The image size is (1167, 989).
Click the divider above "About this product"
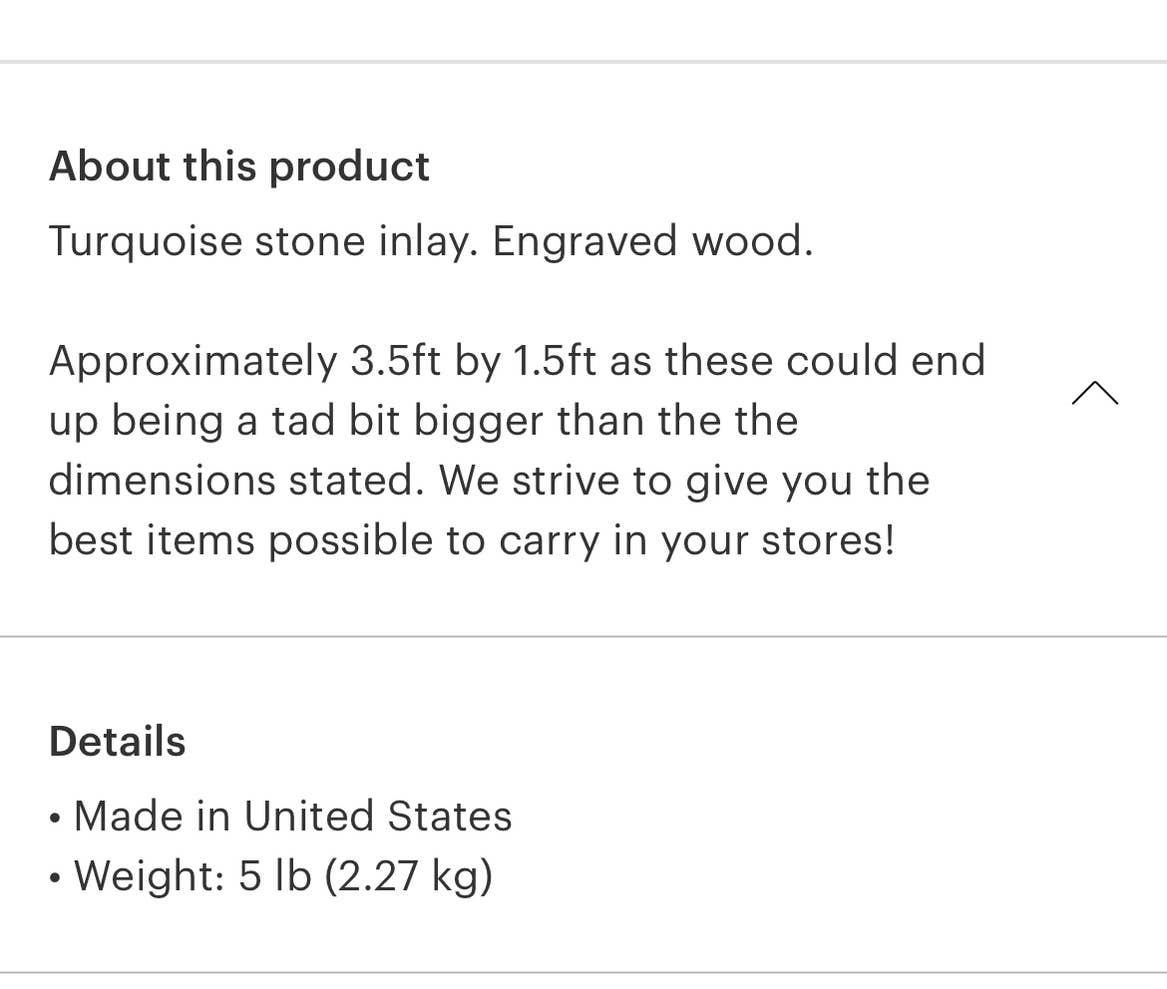583,62
